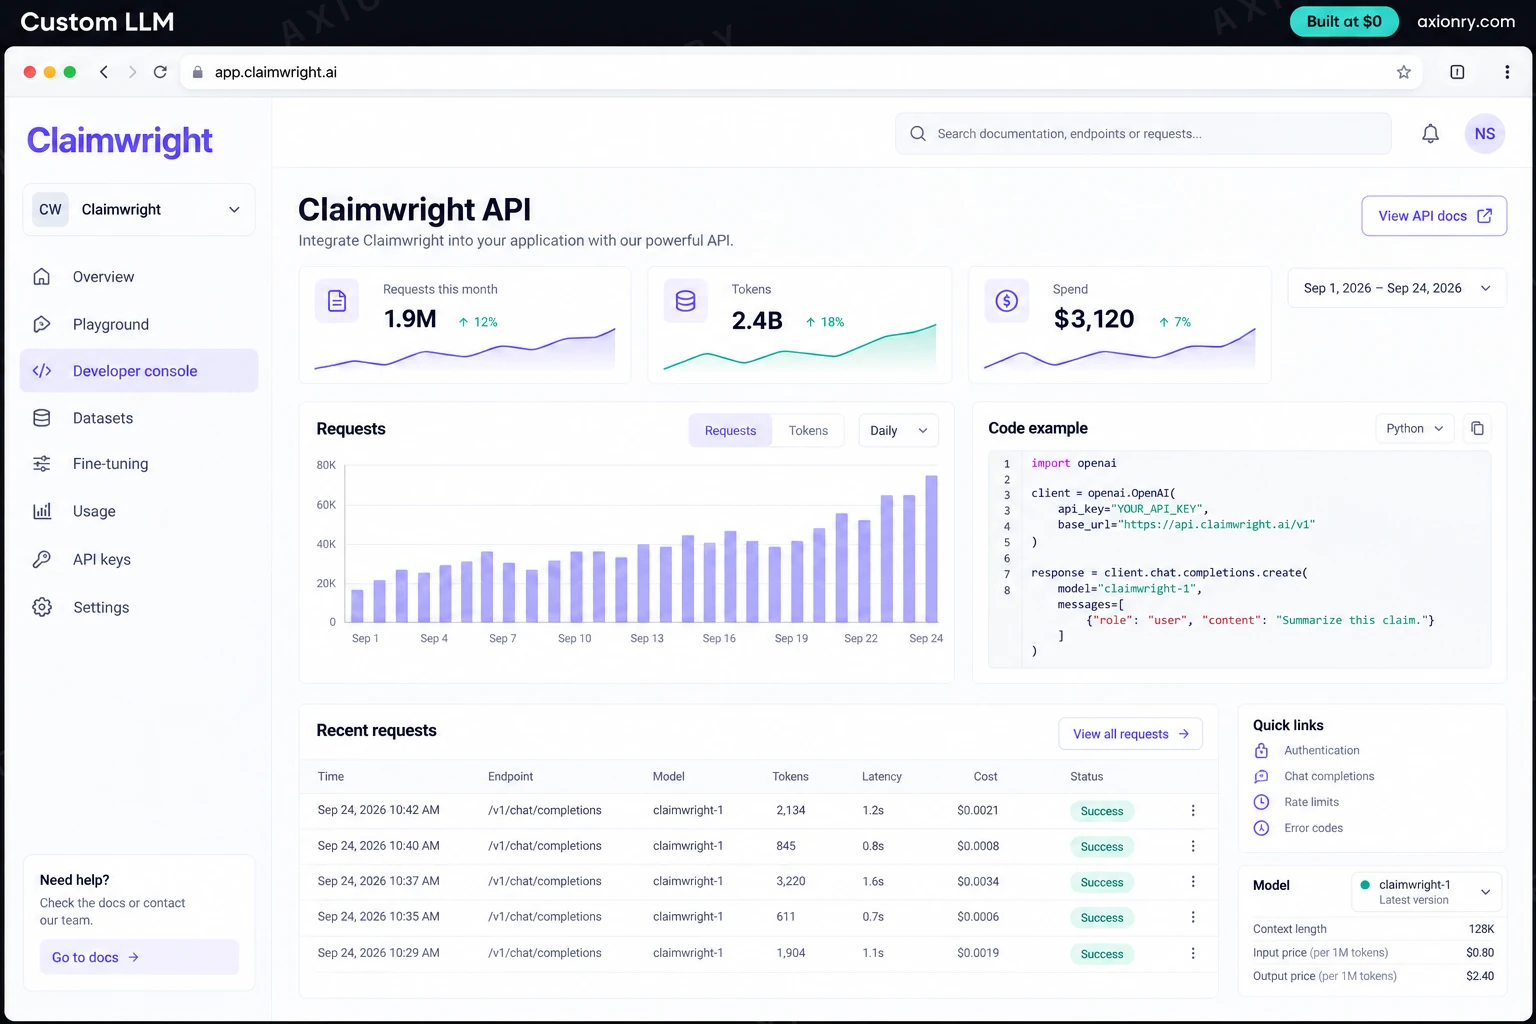Select Developer console in the sidebar
Screen dimensions: 1536x1024
point(139,371)
